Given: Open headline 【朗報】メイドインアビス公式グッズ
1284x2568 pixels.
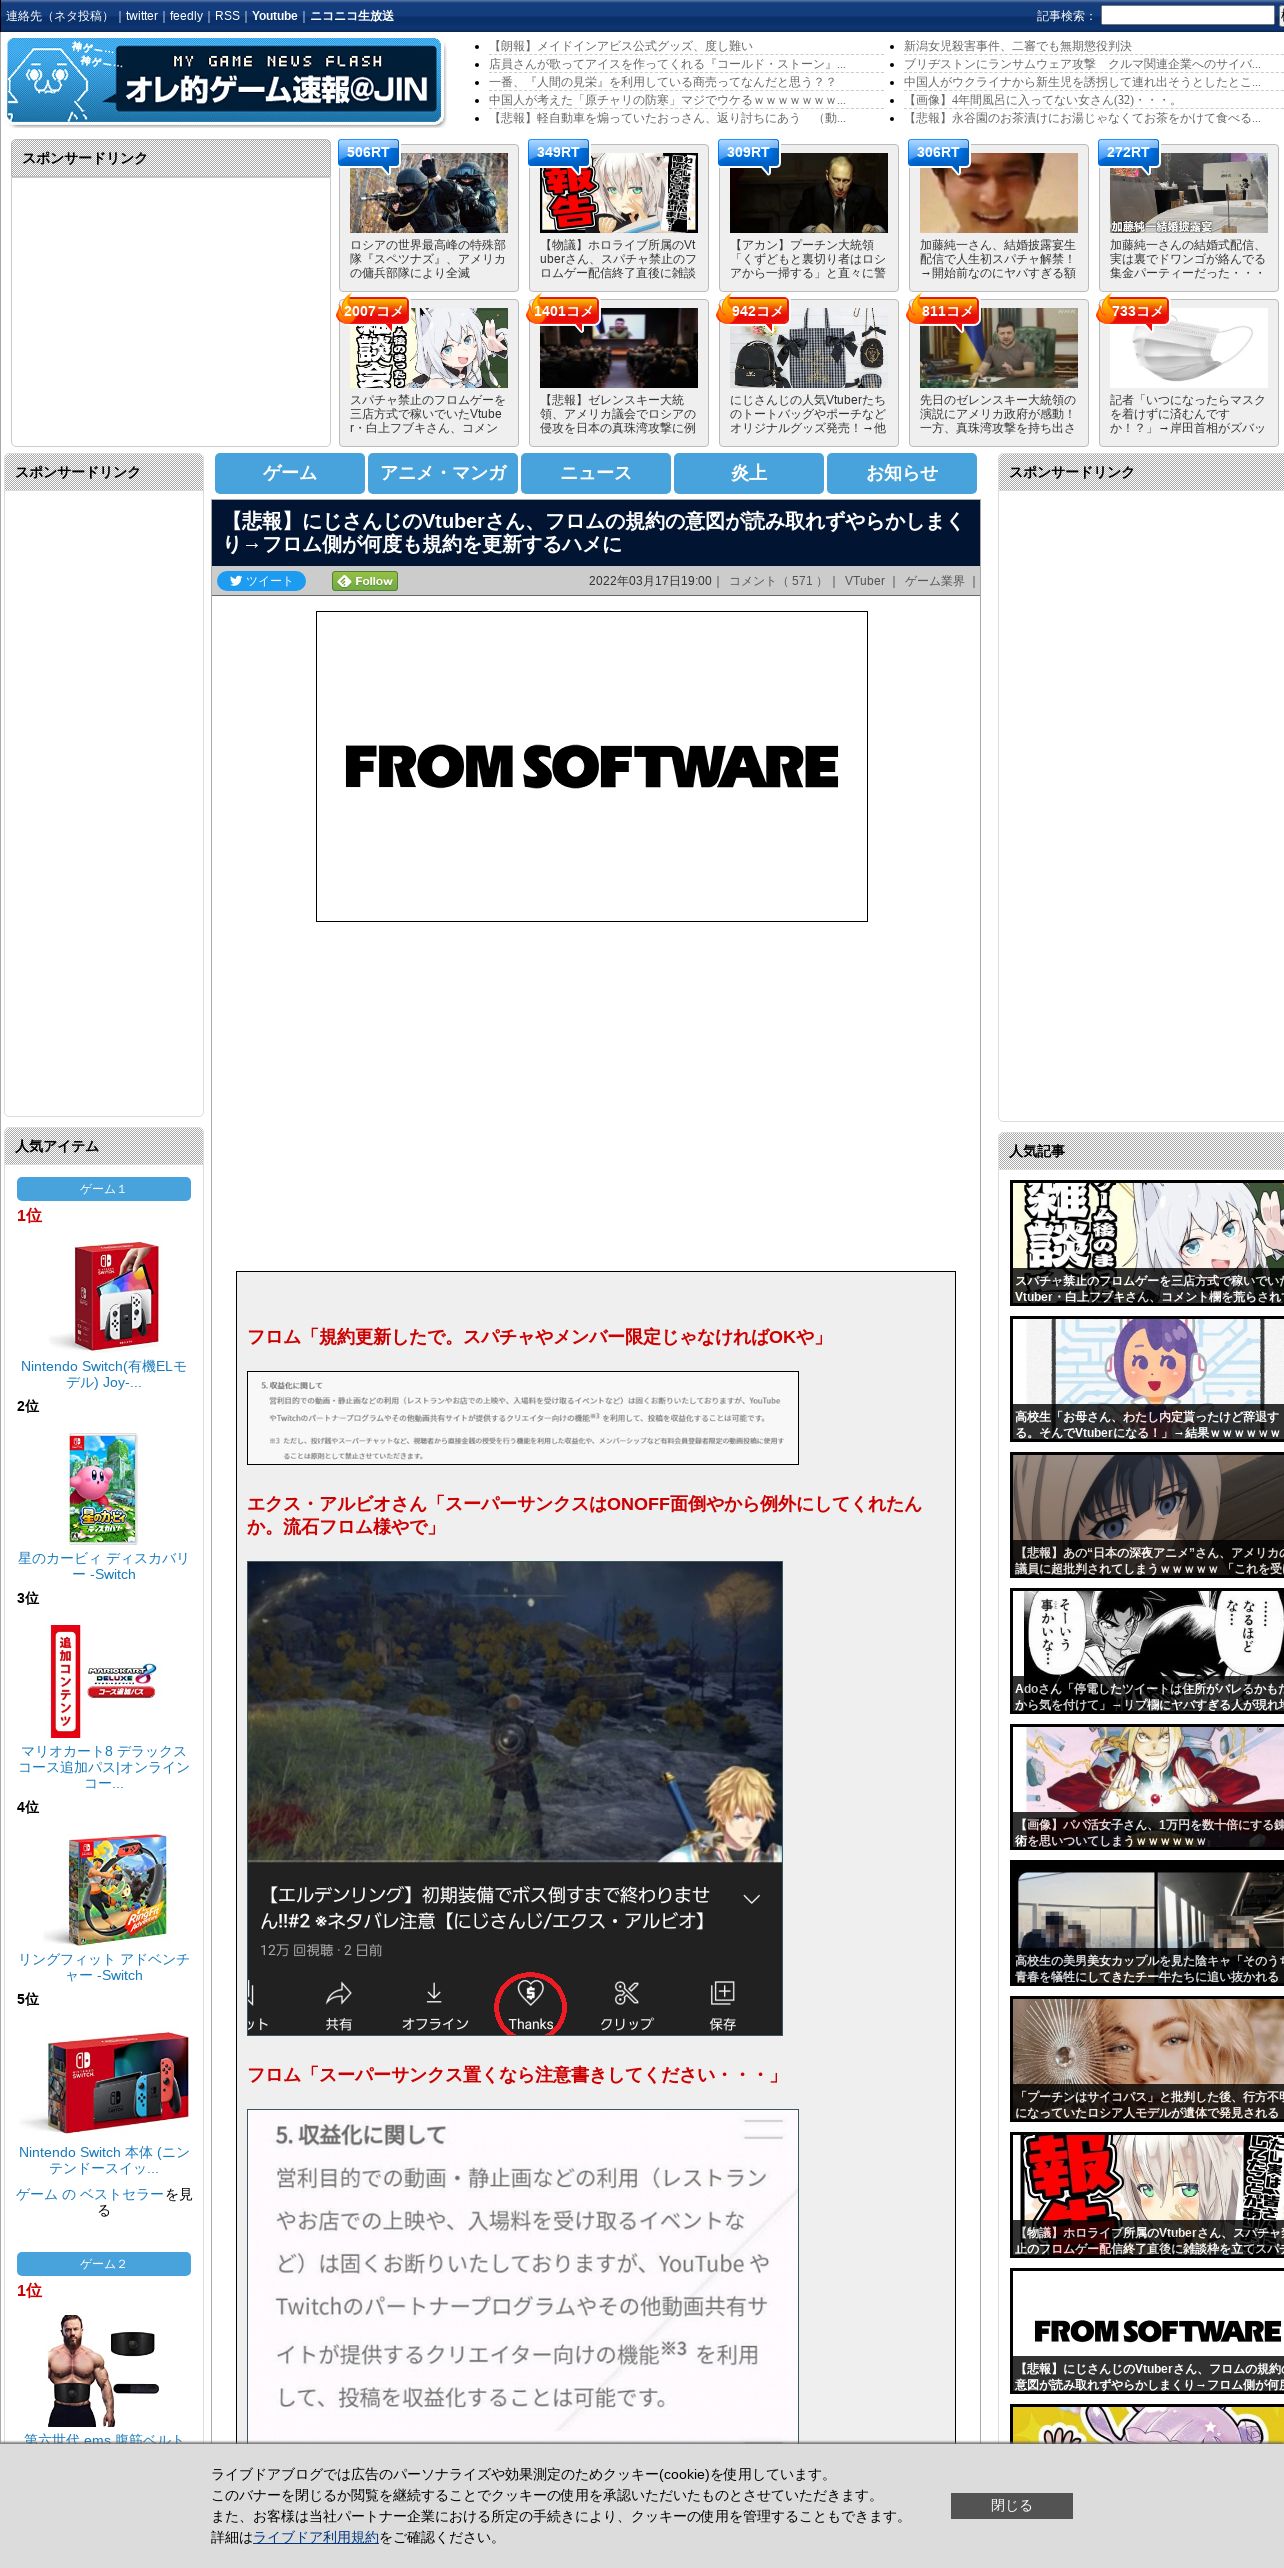Looking at the screenshot, I should pyautogui.click(x=620, y=46).
